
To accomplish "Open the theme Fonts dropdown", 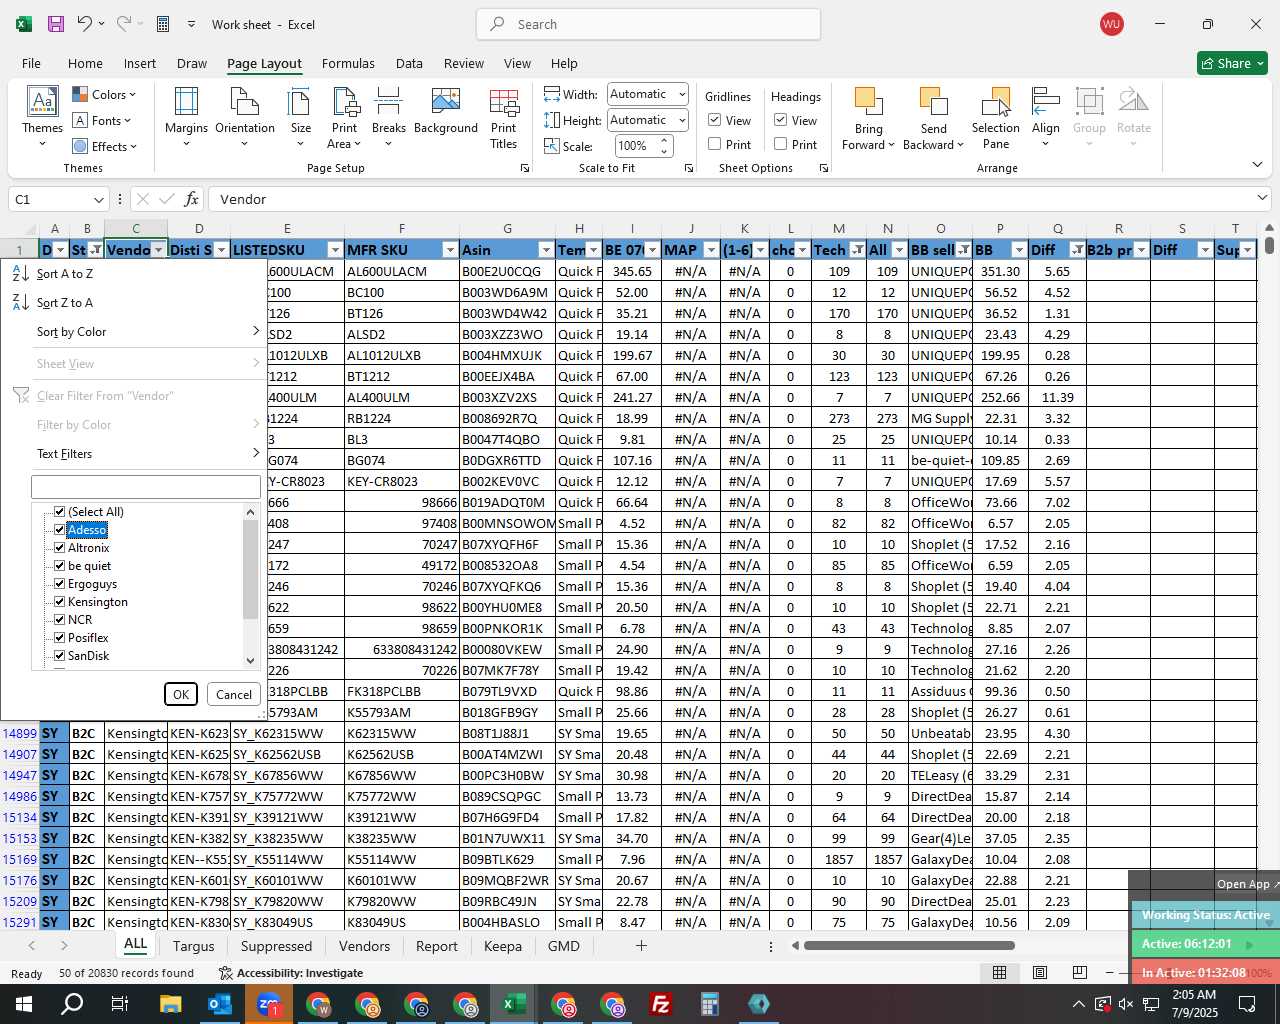I will (x=102, y=121).
